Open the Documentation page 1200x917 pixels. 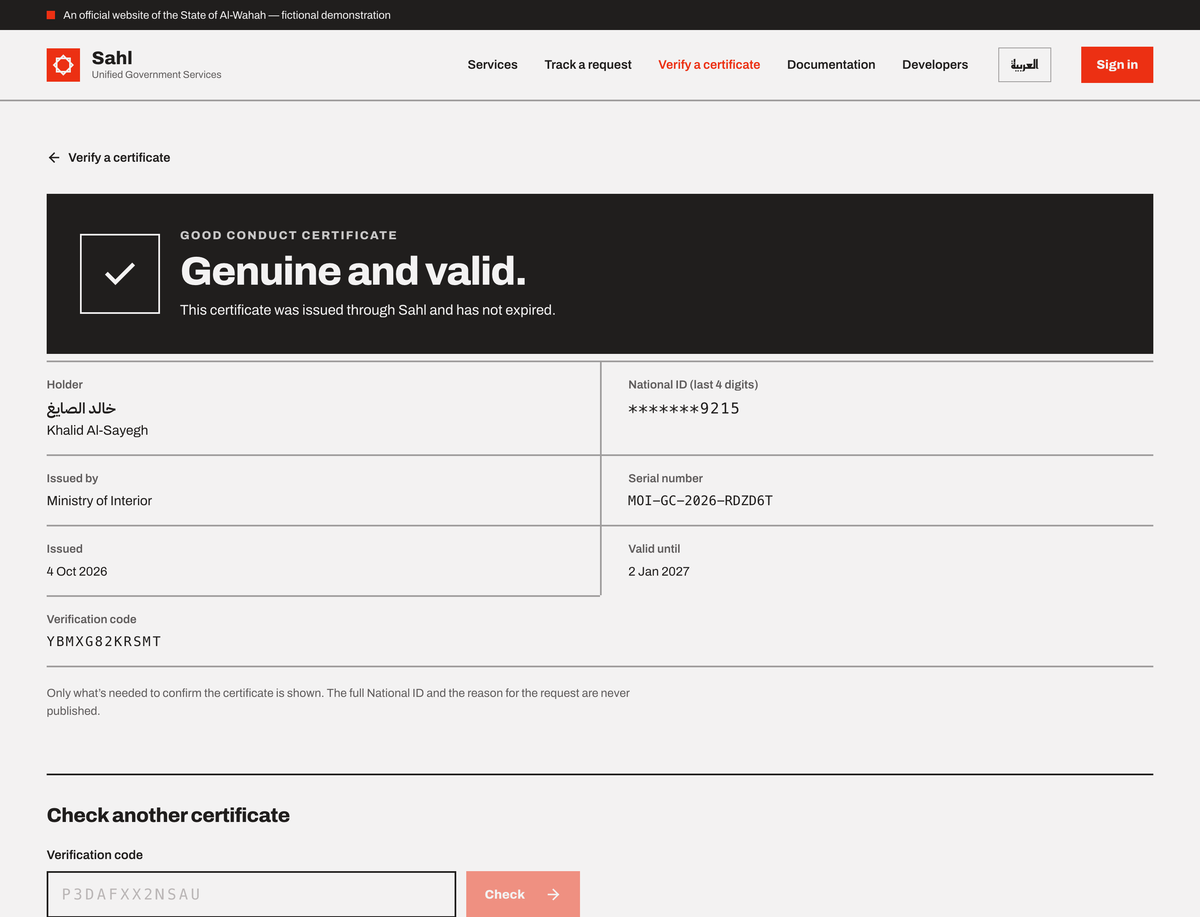pyautogui.click(x=831, y=65)
